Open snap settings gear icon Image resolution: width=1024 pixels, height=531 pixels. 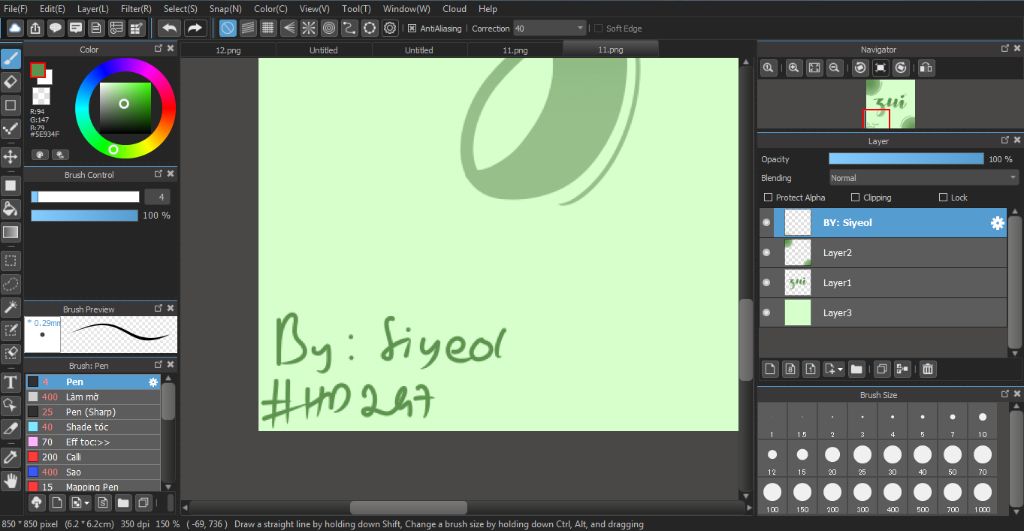coord(390,28)
